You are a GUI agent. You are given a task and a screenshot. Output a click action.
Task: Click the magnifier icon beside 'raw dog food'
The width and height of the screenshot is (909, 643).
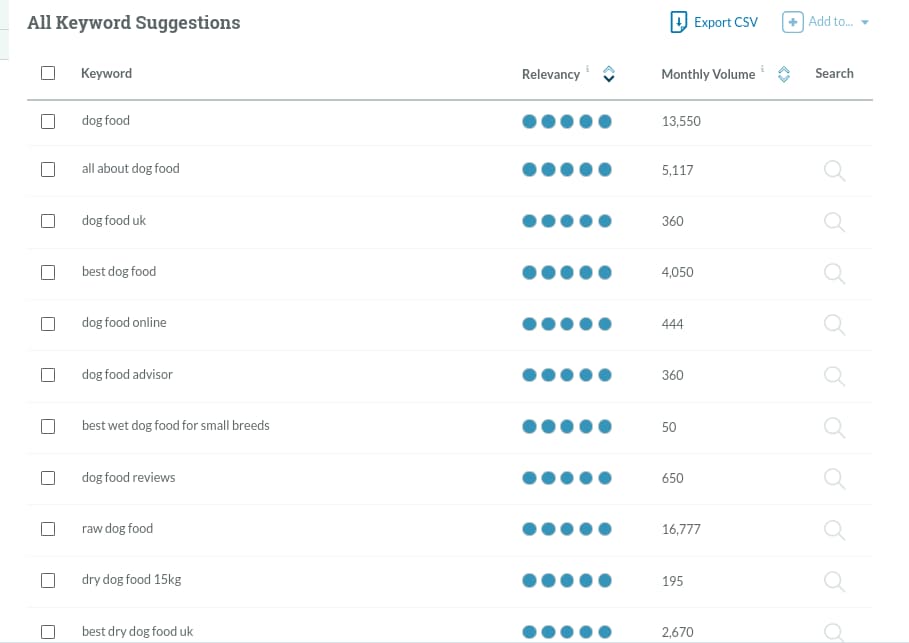(x=835, y=530)
